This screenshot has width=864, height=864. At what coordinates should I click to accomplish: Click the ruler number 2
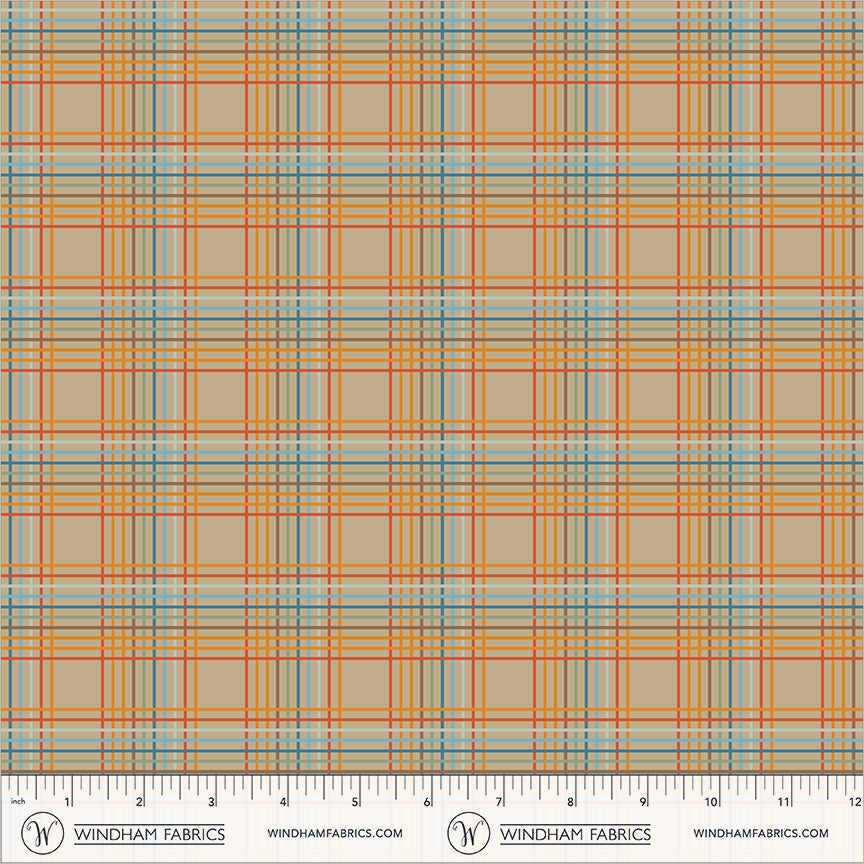(139, 802)
